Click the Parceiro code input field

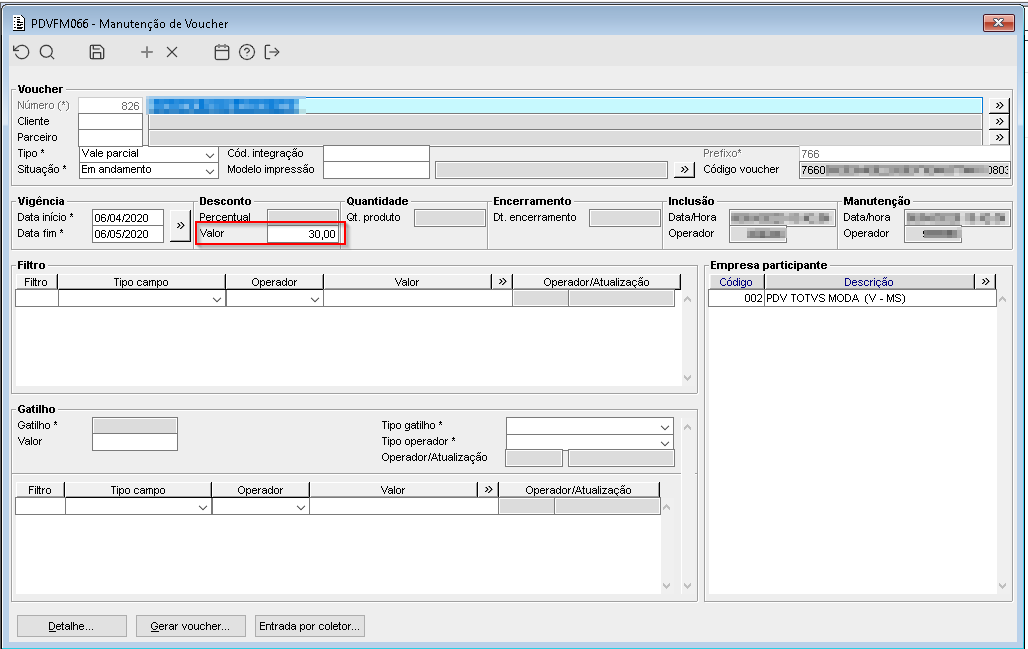pos(110,137)
